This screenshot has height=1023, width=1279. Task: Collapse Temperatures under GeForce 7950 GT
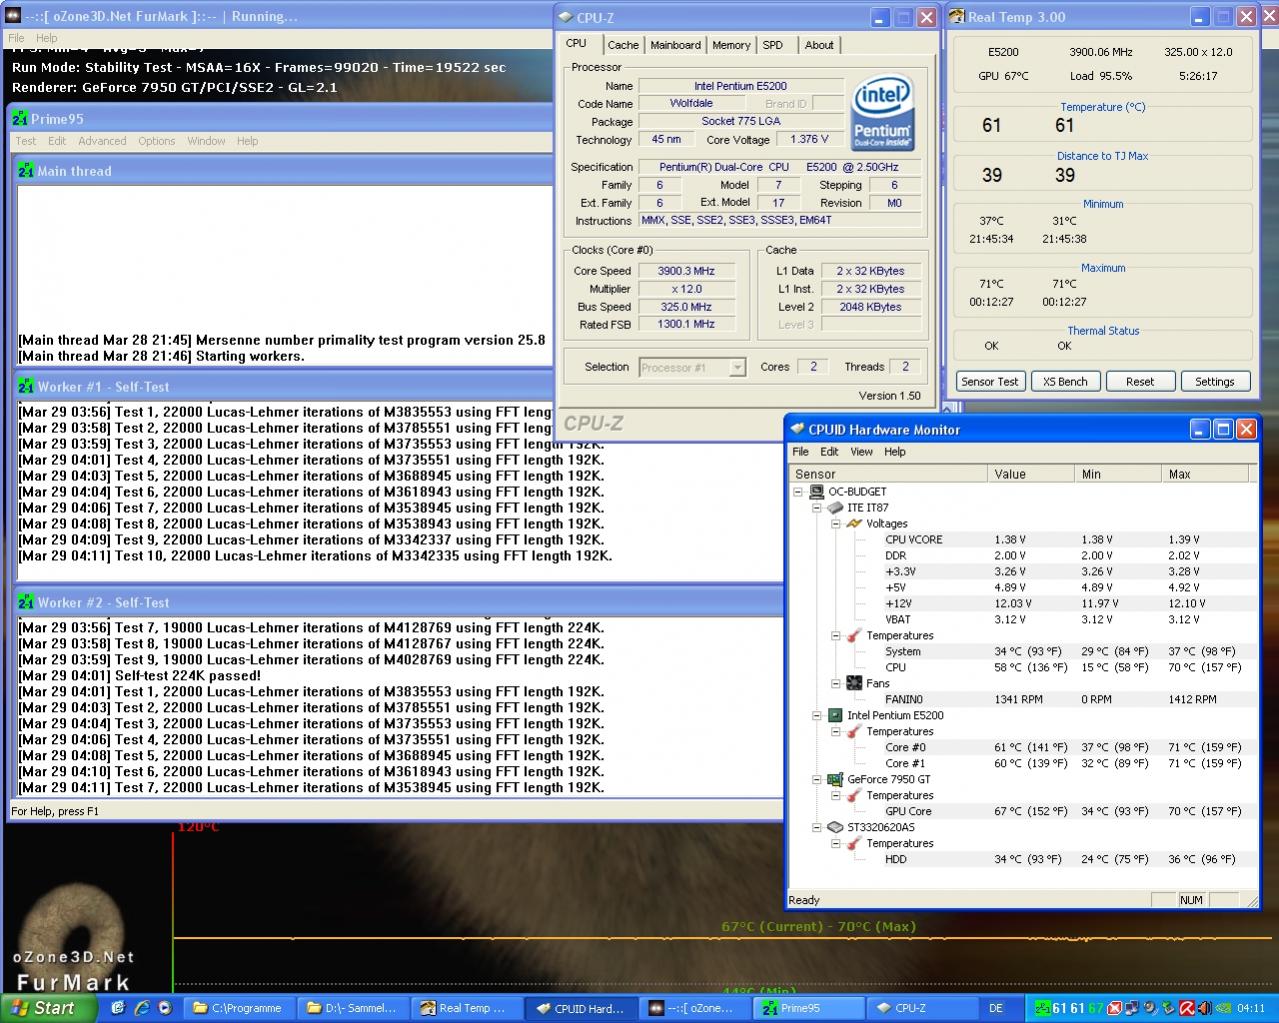[x=836, y=795]
